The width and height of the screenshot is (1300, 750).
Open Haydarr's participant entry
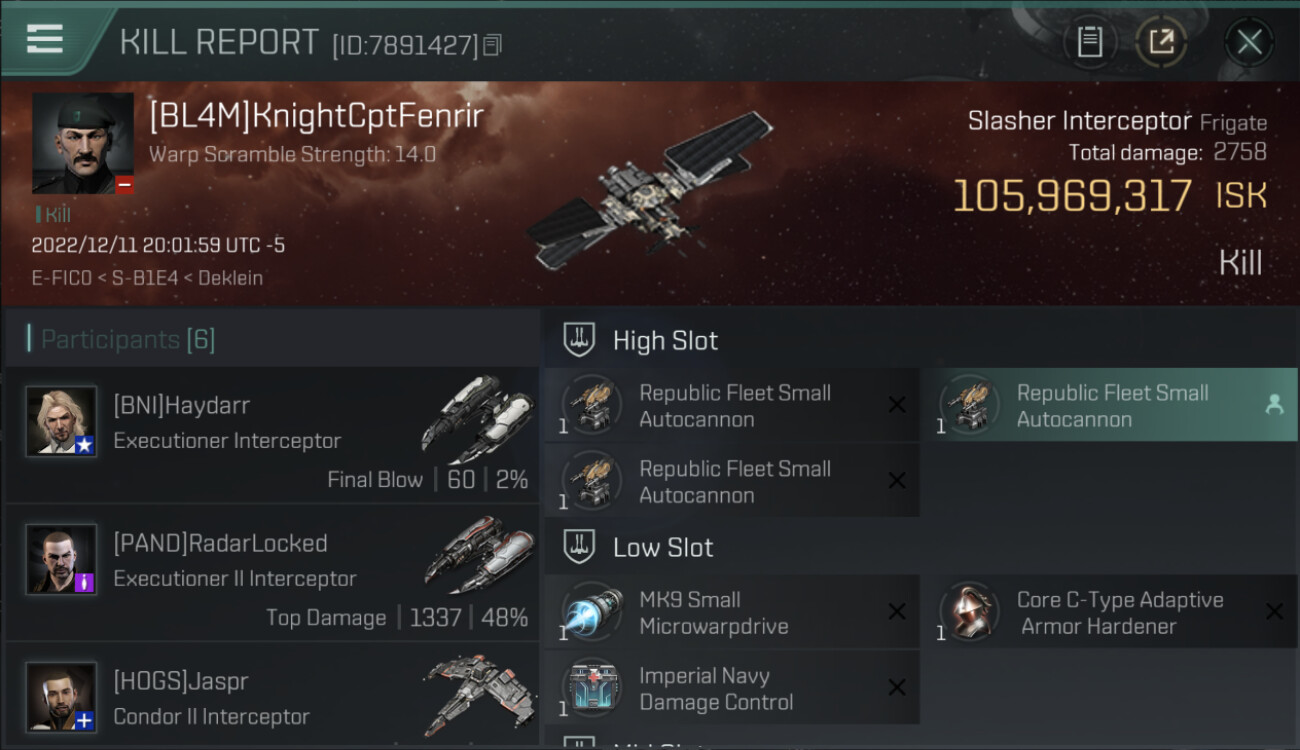pyautogui.click(x=272, y=434)
